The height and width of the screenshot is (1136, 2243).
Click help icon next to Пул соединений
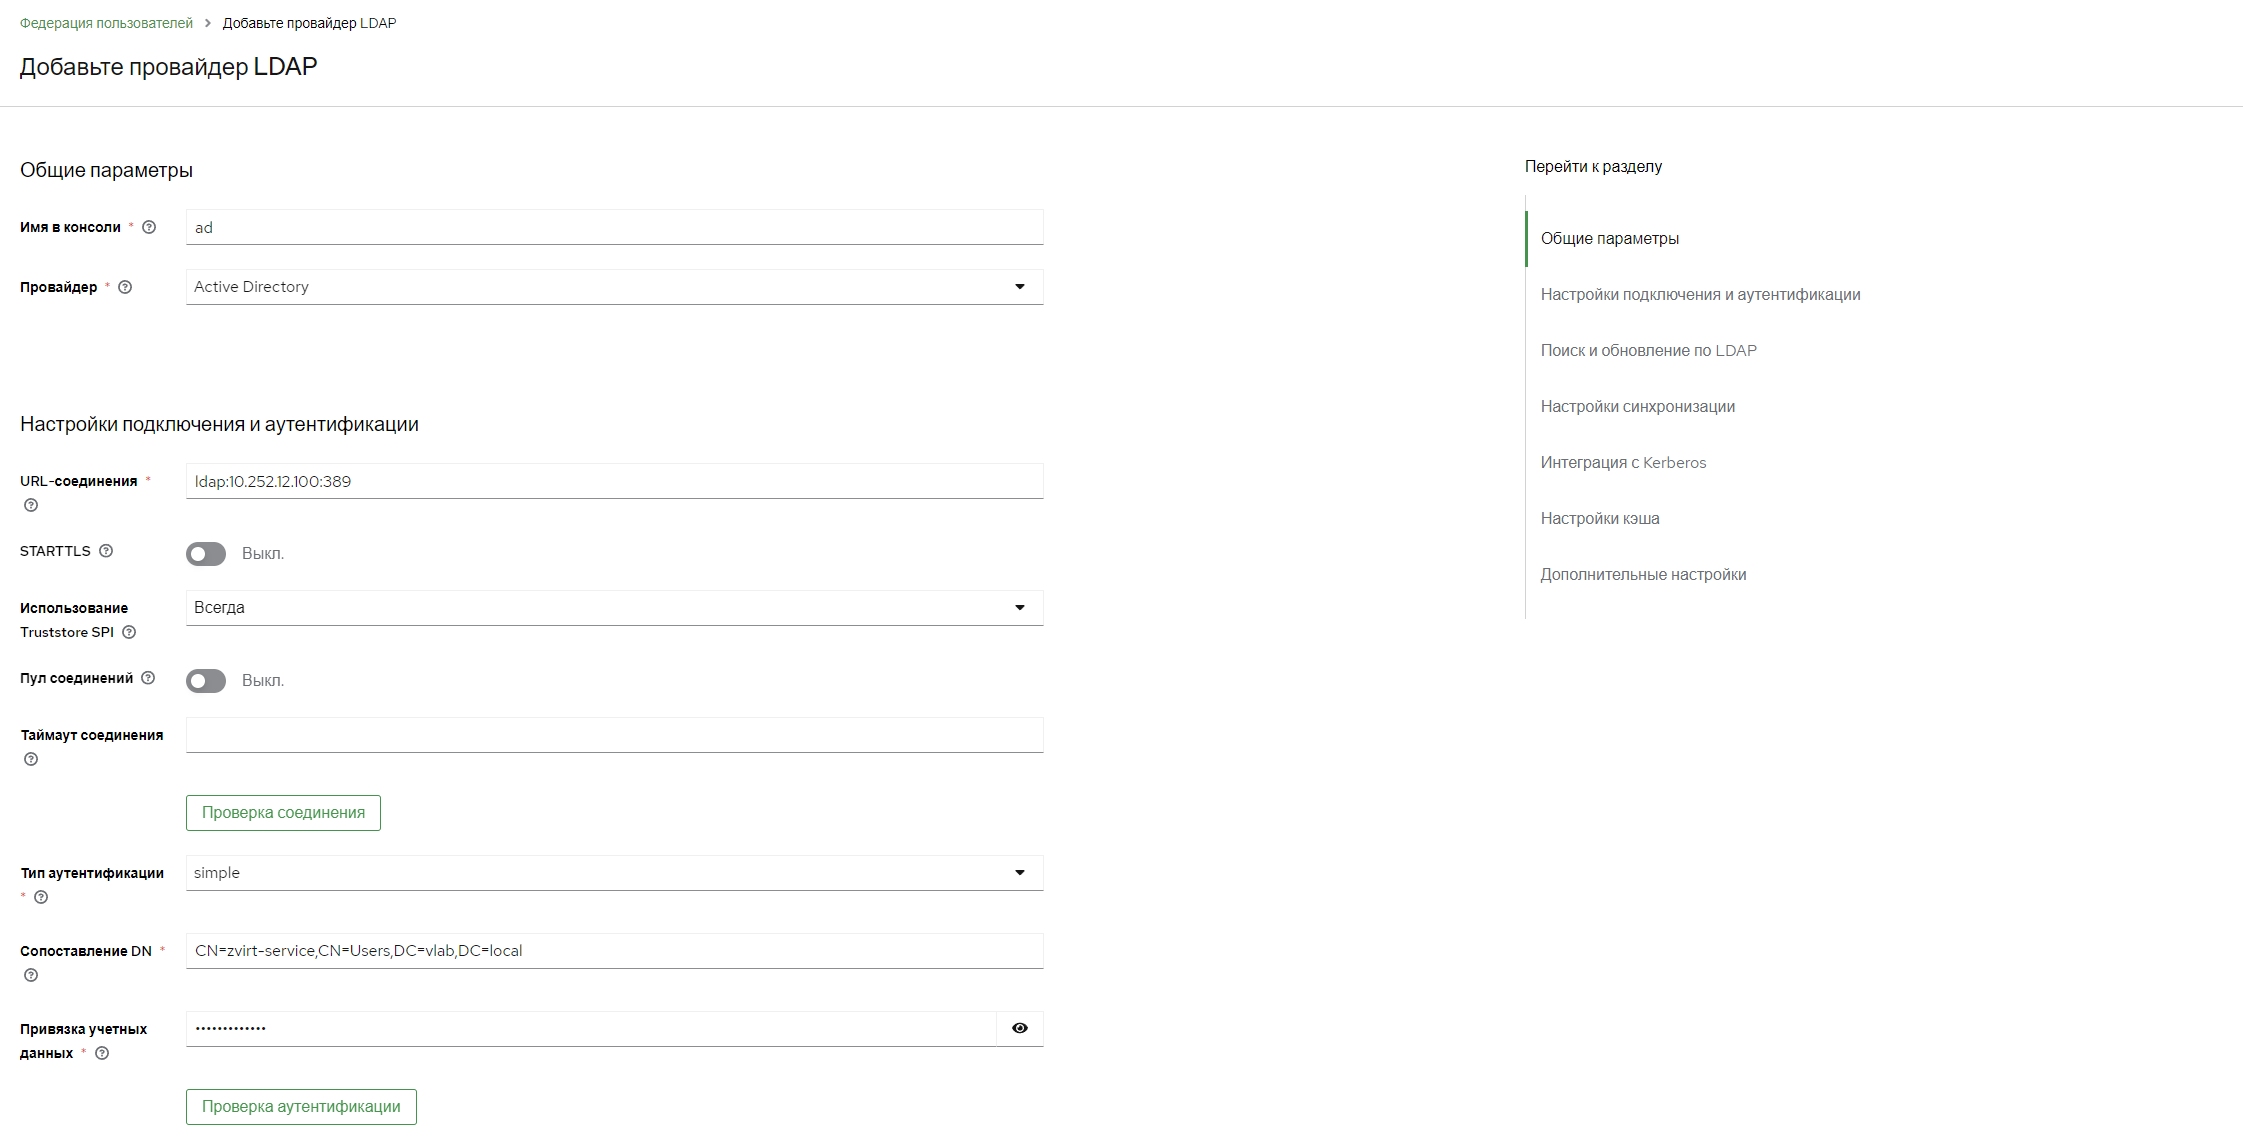[x=148, y=678]
